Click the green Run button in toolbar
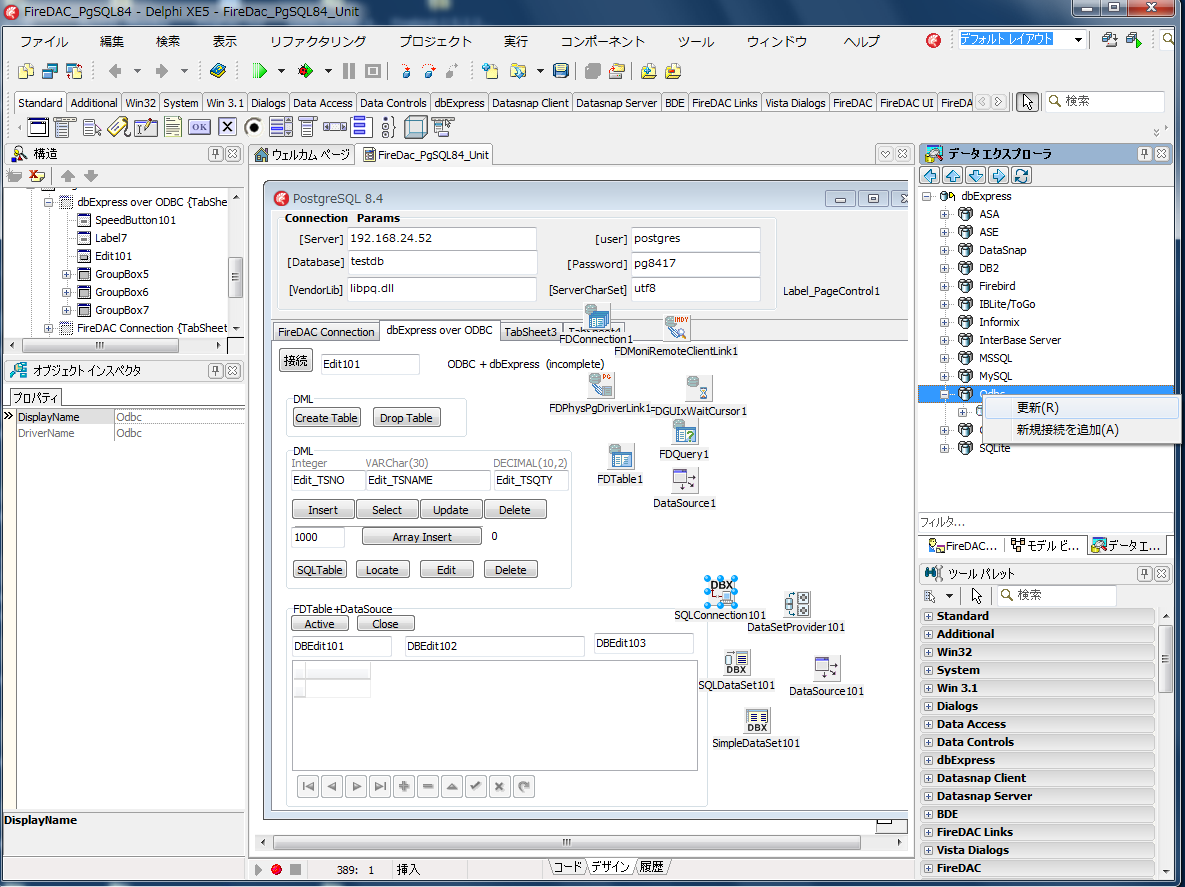Screen dimensions: 1185x887 click(260, 71)
